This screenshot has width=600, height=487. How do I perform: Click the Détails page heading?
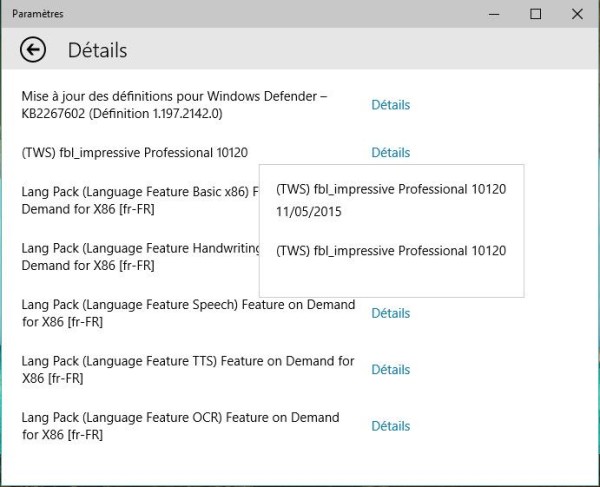[97, 50]
